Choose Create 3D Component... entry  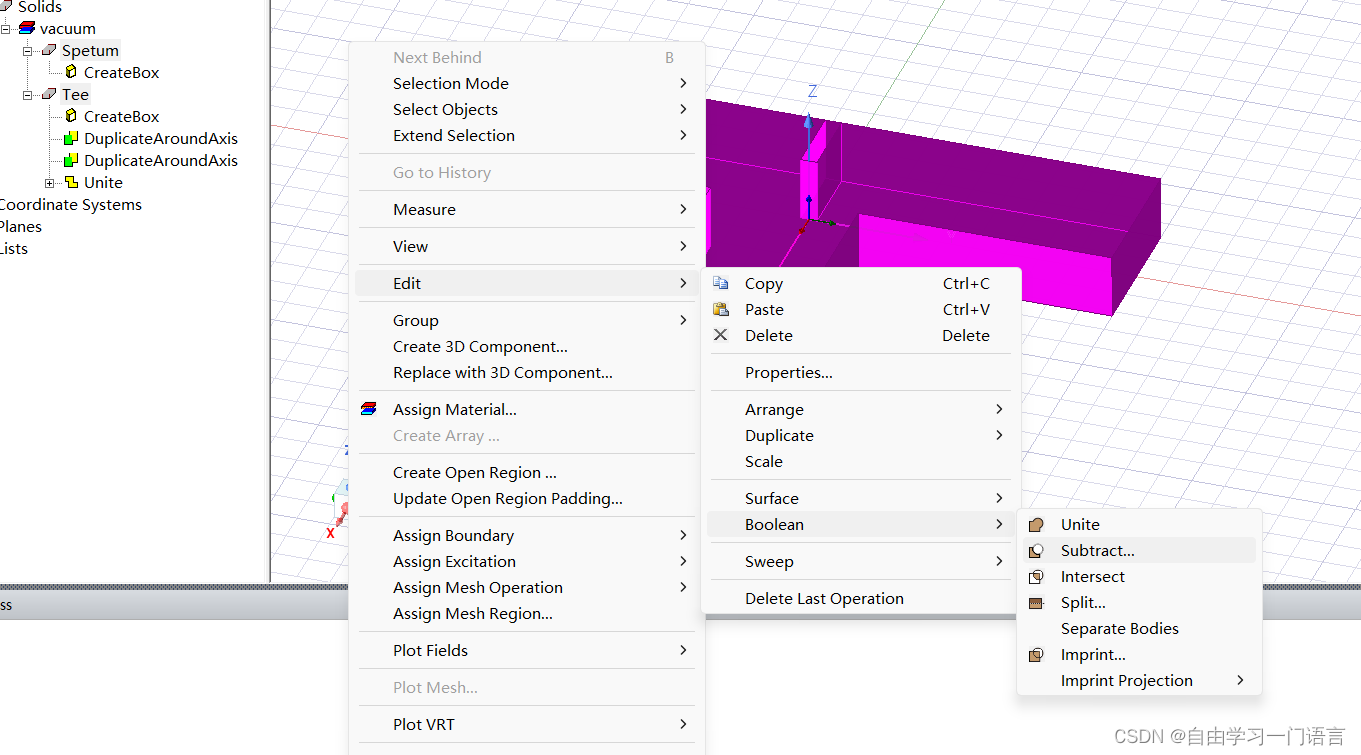coord(527,346)
